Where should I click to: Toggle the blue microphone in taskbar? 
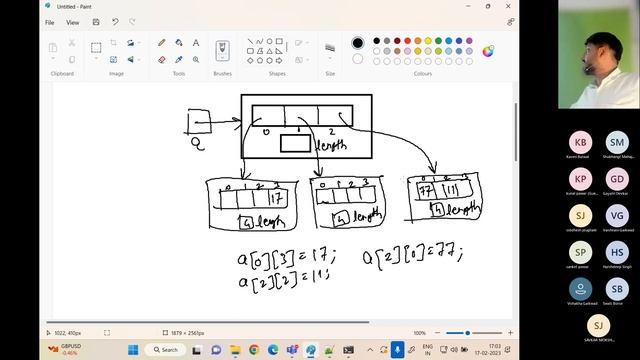[397, 350]
